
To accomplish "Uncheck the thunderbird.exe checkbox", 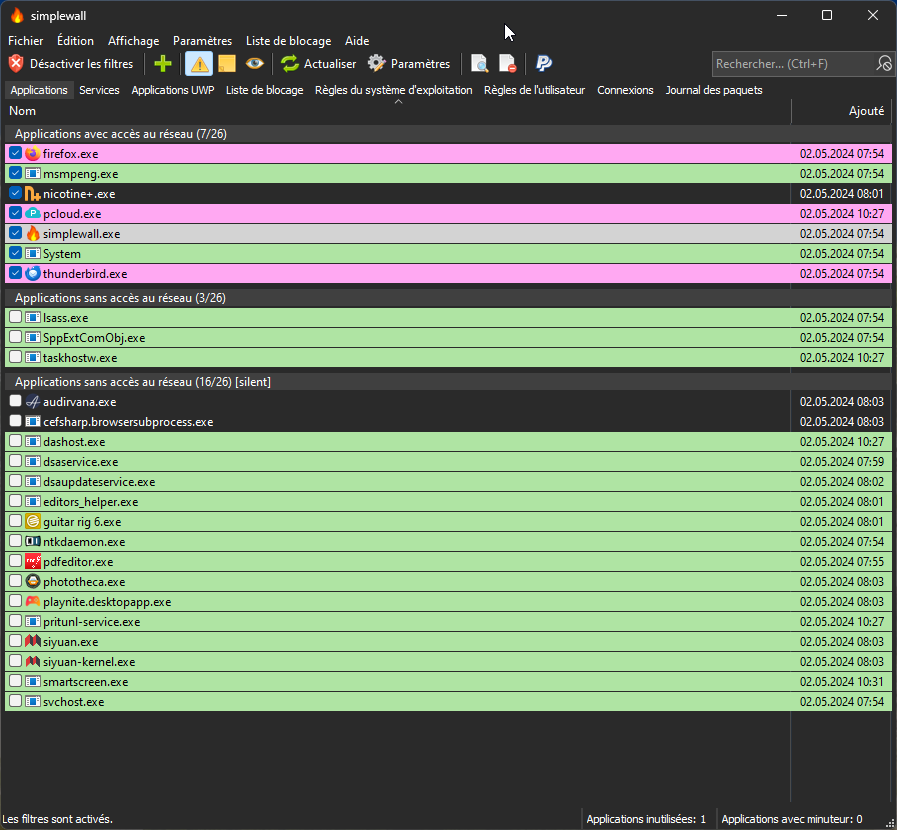I will 15,273.
